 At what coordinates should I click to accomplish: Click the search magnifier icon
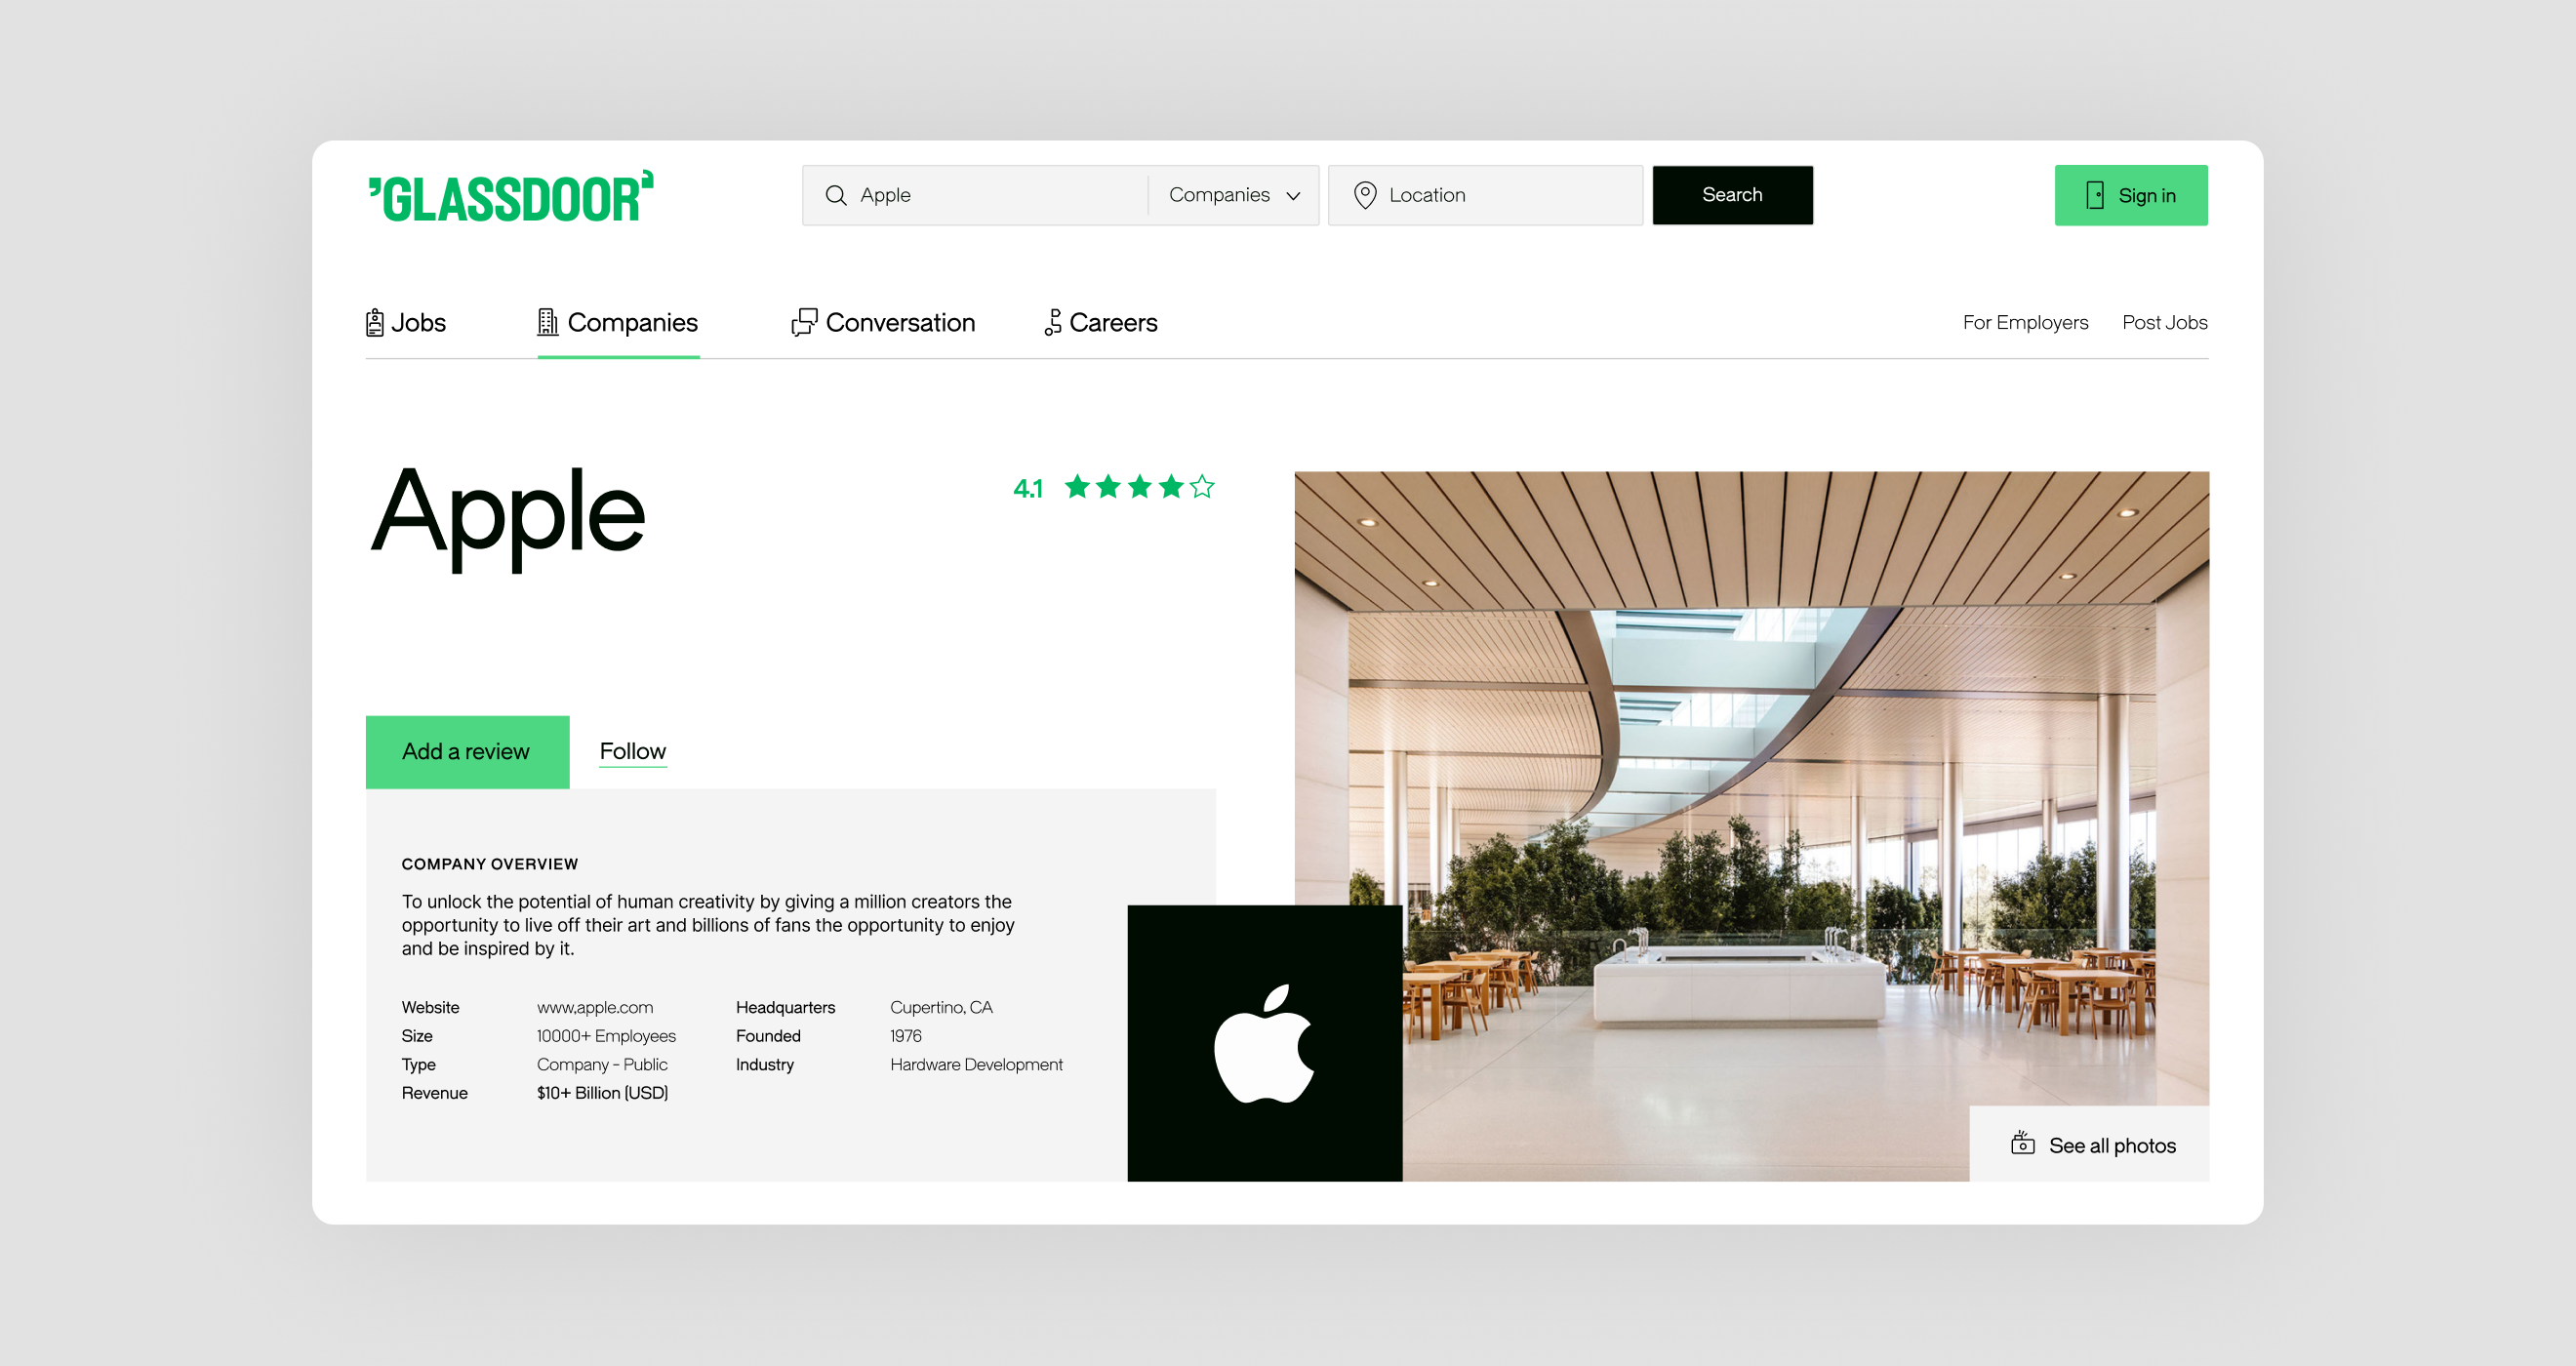pos(836,194)
